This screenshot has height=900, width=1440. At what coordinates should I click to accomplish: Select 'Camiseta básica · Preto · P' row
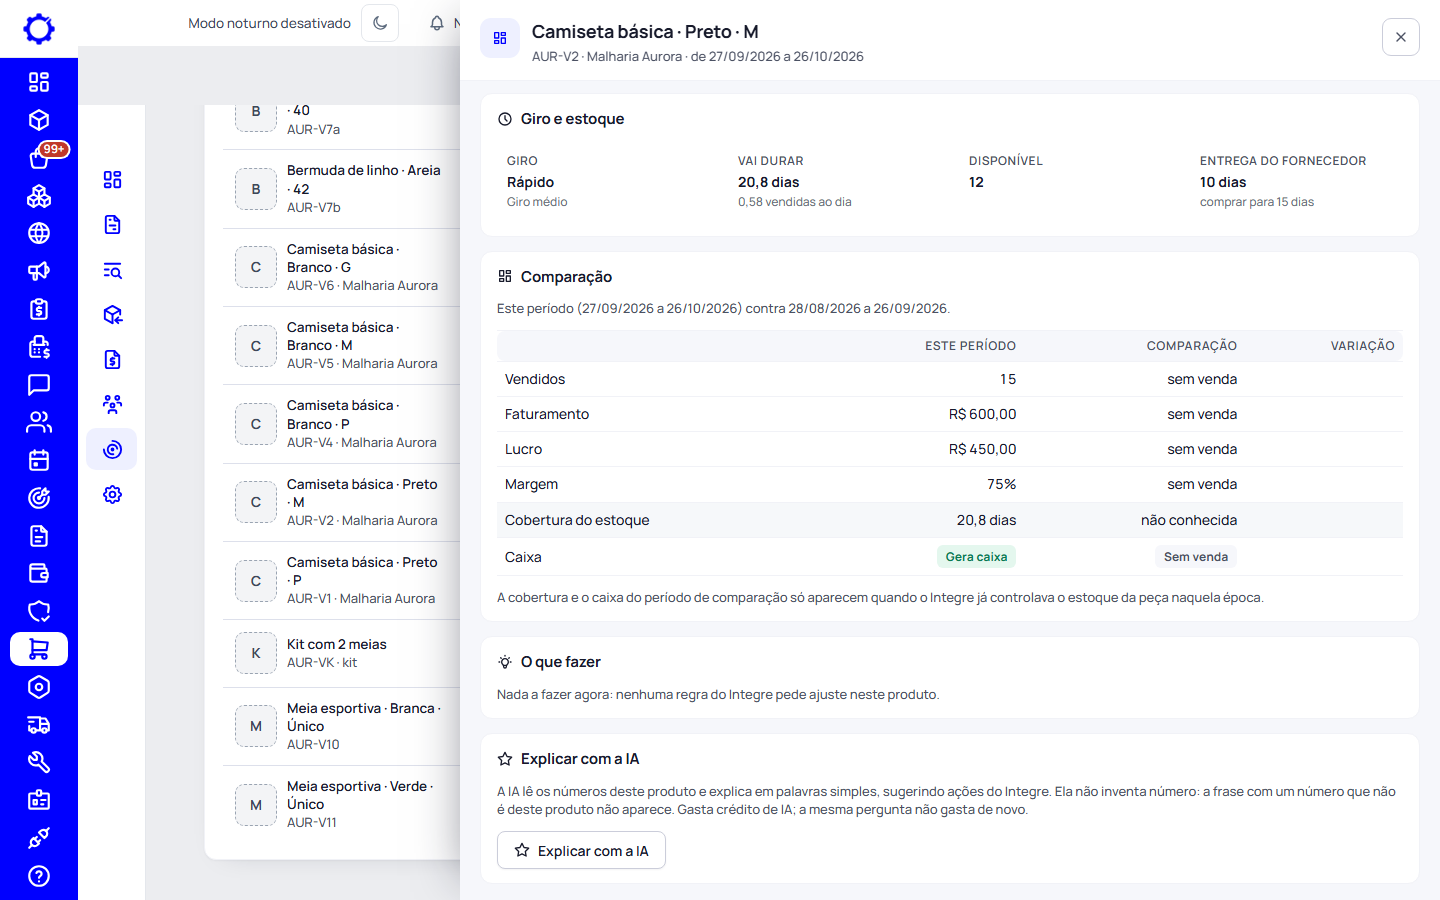click(x=341, y=580)
